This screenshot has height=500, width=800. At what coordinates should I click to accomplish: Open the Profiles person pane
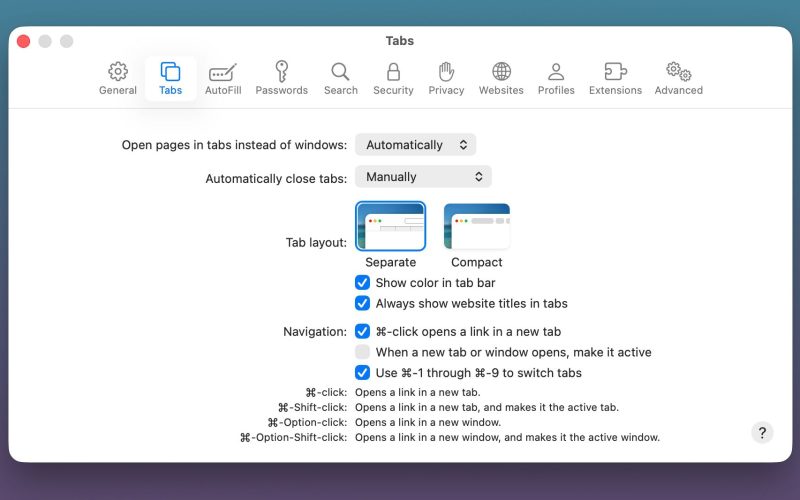coord(556,79)
